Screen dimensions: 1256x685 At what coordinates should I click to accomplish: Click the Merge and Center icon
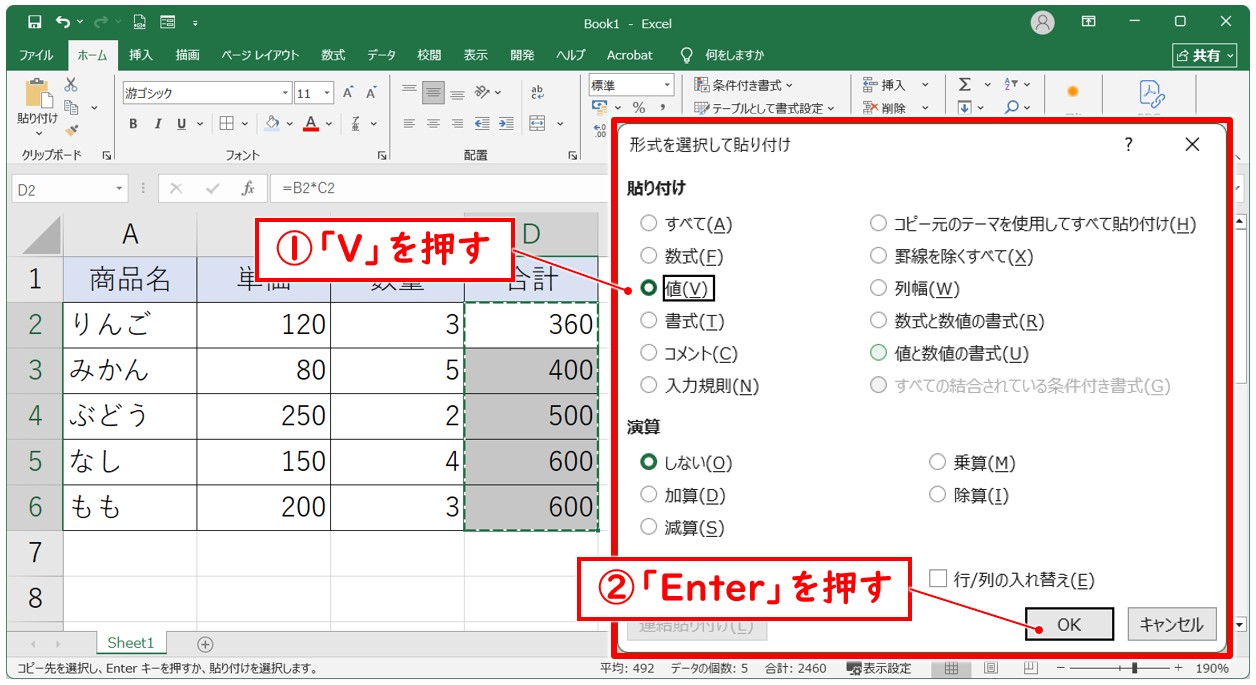click(538, 124)
